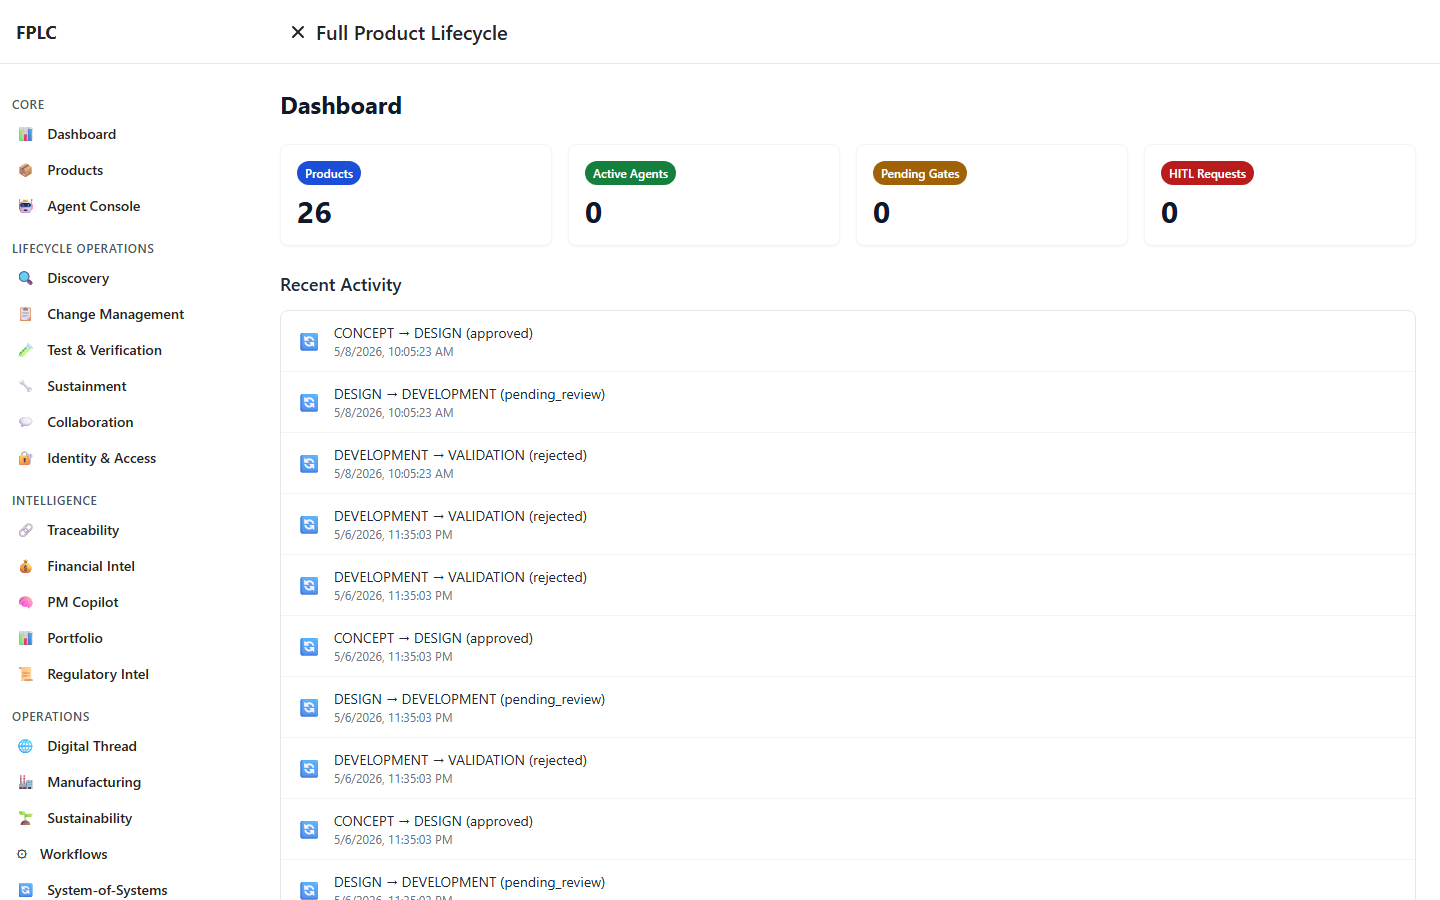Click the Pending Gates card's 0 value
This screenshot has height=900, width=1440.
click(x=882, y=213)
